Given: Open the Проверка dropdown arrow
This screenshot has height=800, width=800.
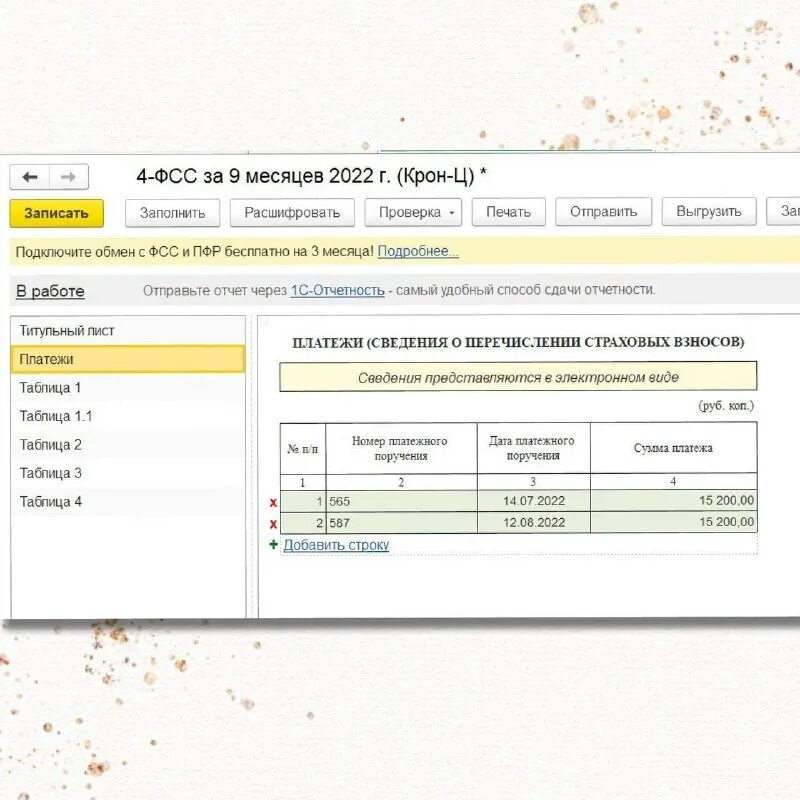Looking at the screenshot, I should click(x=452, y=212).
